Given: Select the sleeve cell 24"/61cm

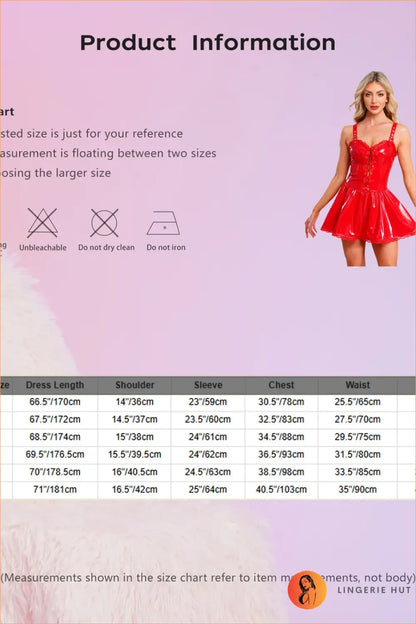Looking at the screenshot, I should [x=208, y=437].
